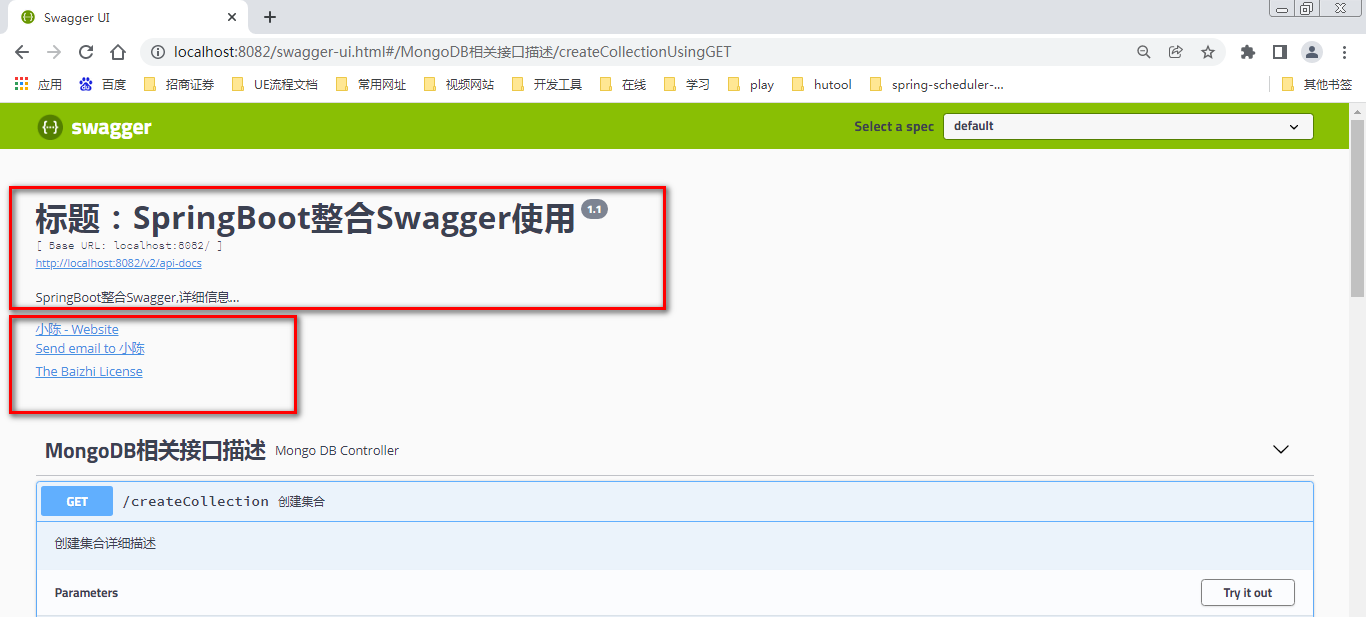Image resolution: width=1366 pixels, height=617 pixels.
Task: Open the spring-scheduler bookmark folder
Action: tap(937, 85)
